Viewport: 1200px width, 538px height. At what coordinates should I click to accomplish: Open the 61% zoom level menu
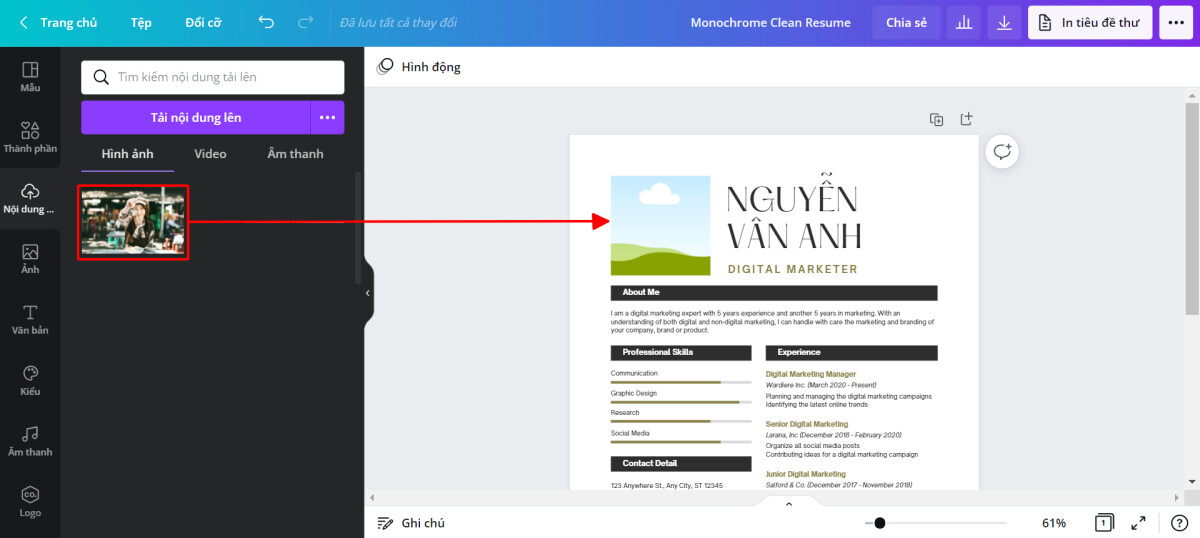(1054, 523)
